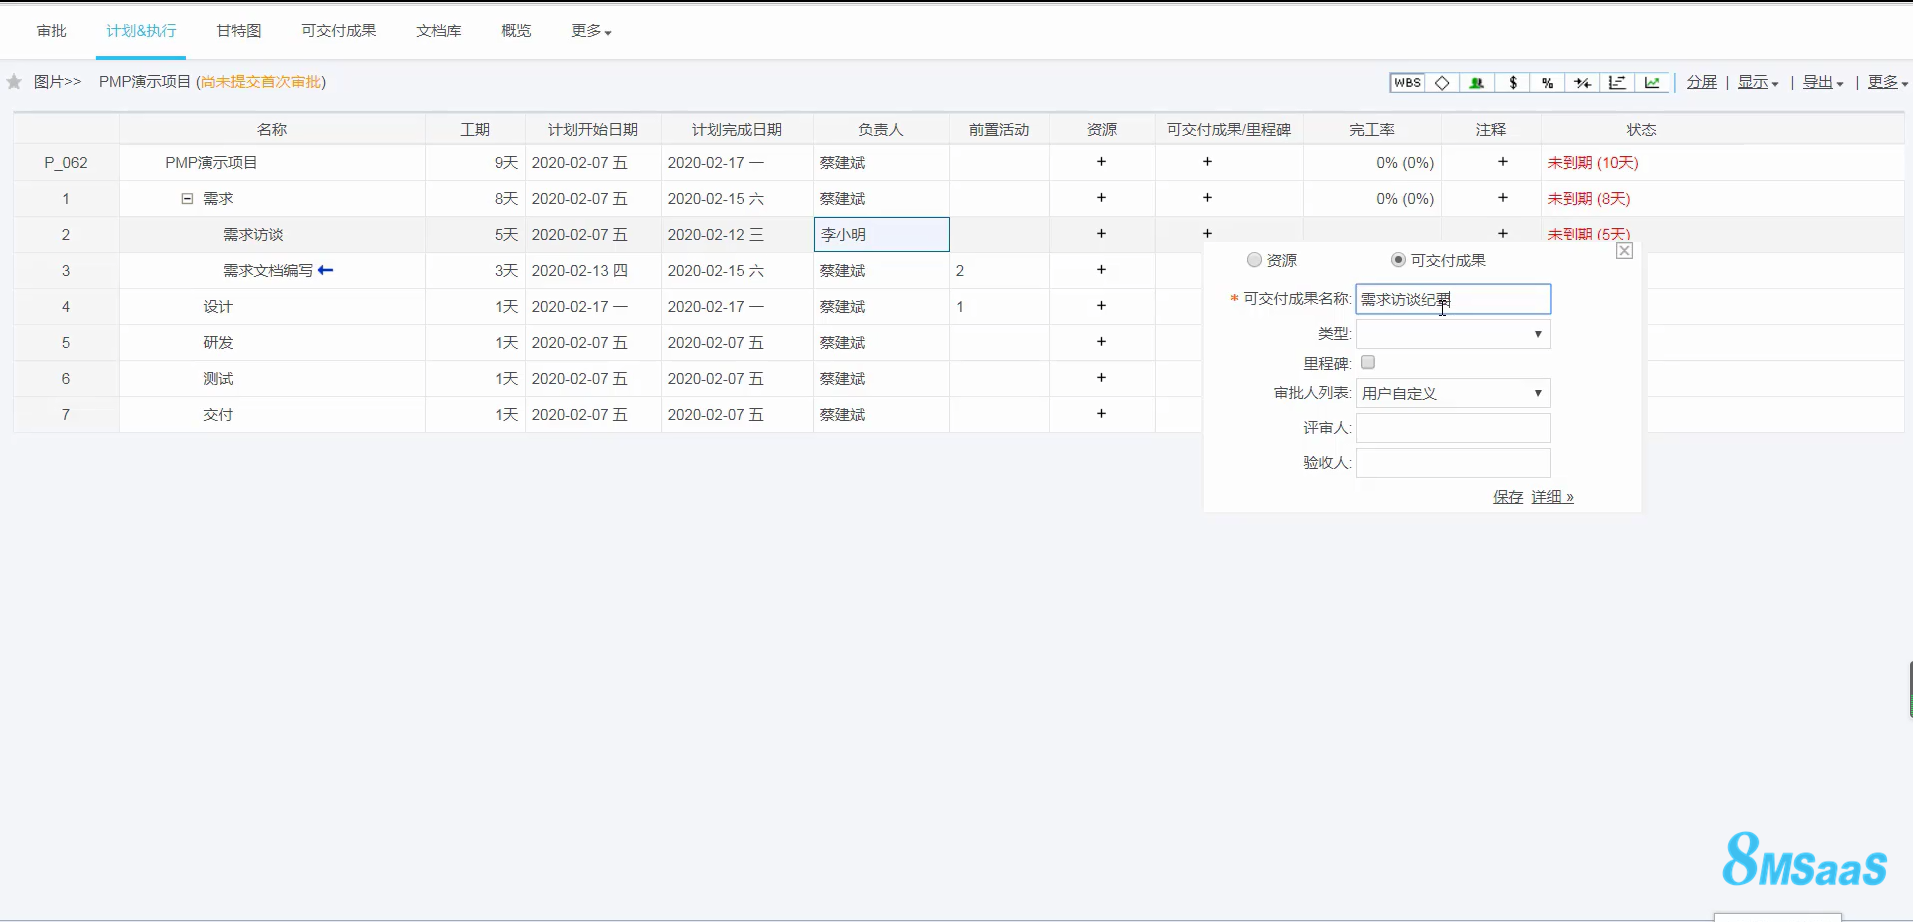Switch to the 计划&执行 tab

[141, 31]
